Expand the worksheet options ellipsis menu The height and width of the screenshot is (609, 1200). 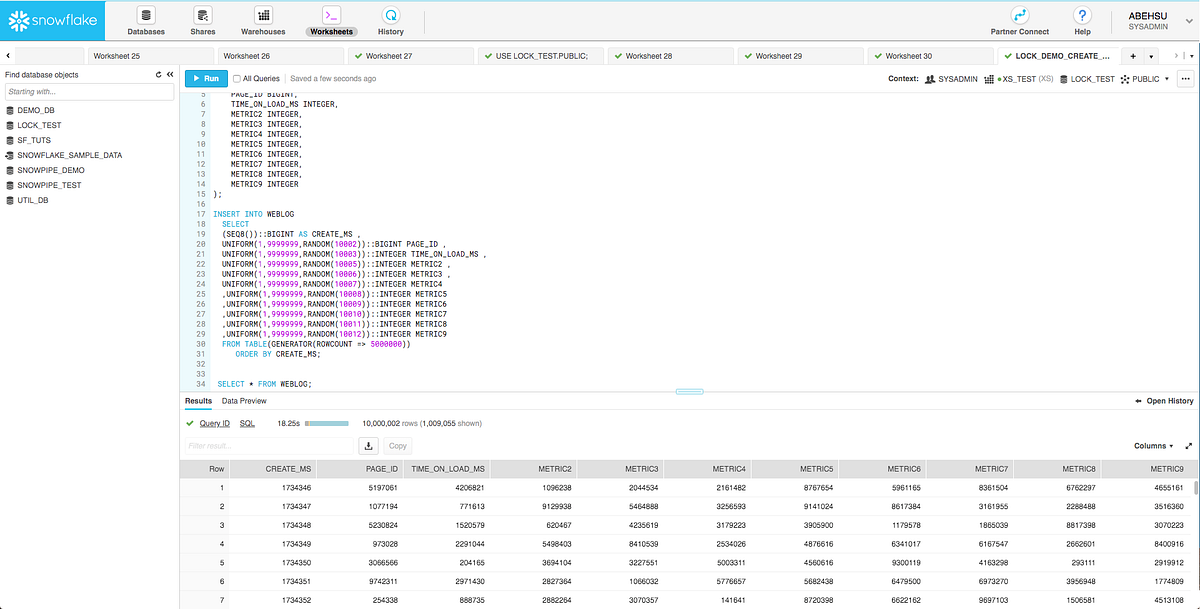tap(1185, 78)
